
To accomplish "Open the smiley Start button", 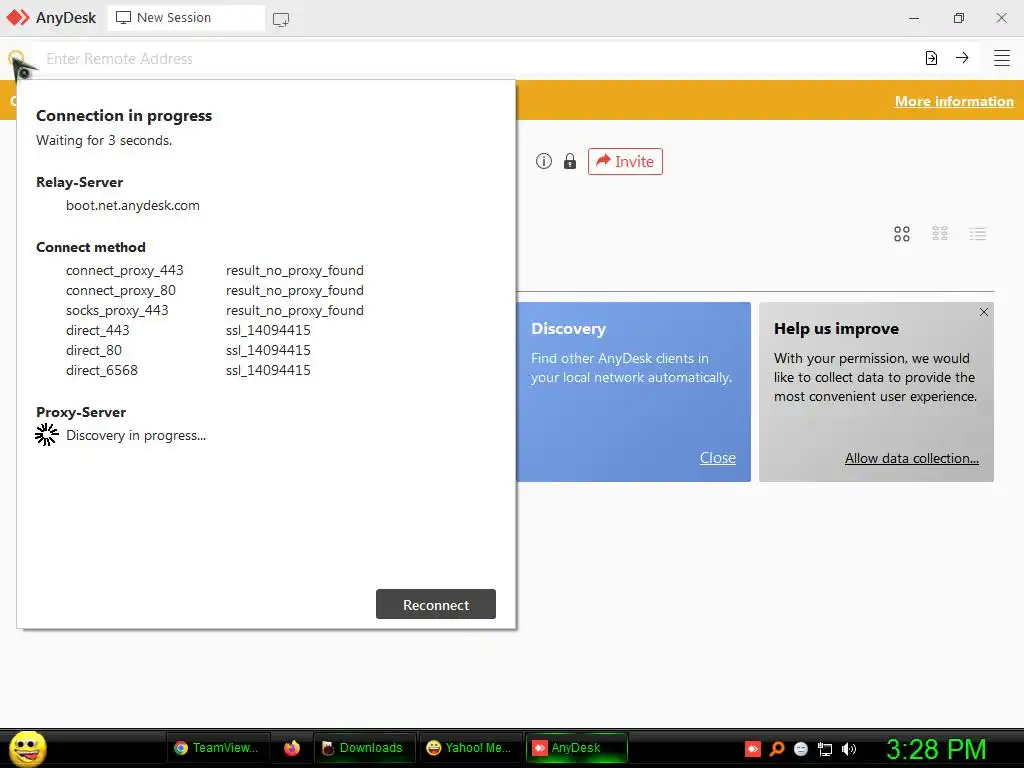I will 27,748.
